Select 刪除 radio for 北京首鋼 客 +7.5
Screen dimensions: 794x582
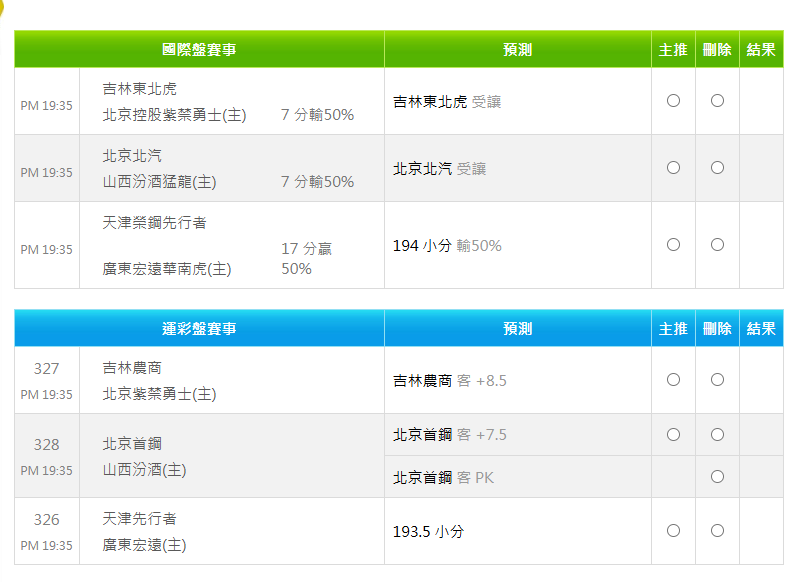[717, 434]
